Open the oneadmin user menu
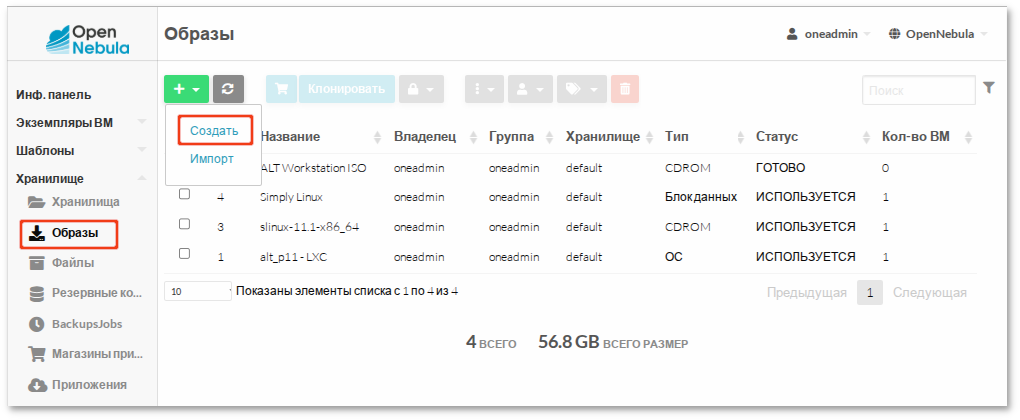The height and width of the screenshot is (420, 1020). [x=828, y=34]
